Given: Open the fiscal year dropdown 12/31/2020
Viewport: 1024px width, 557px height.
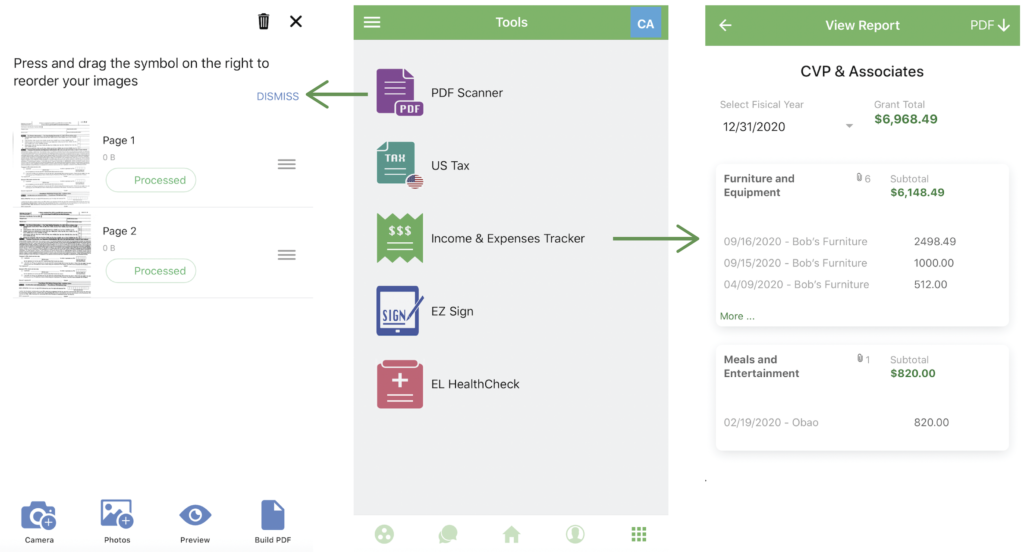Looking at the screenshot, I should [x=787, y=127].
